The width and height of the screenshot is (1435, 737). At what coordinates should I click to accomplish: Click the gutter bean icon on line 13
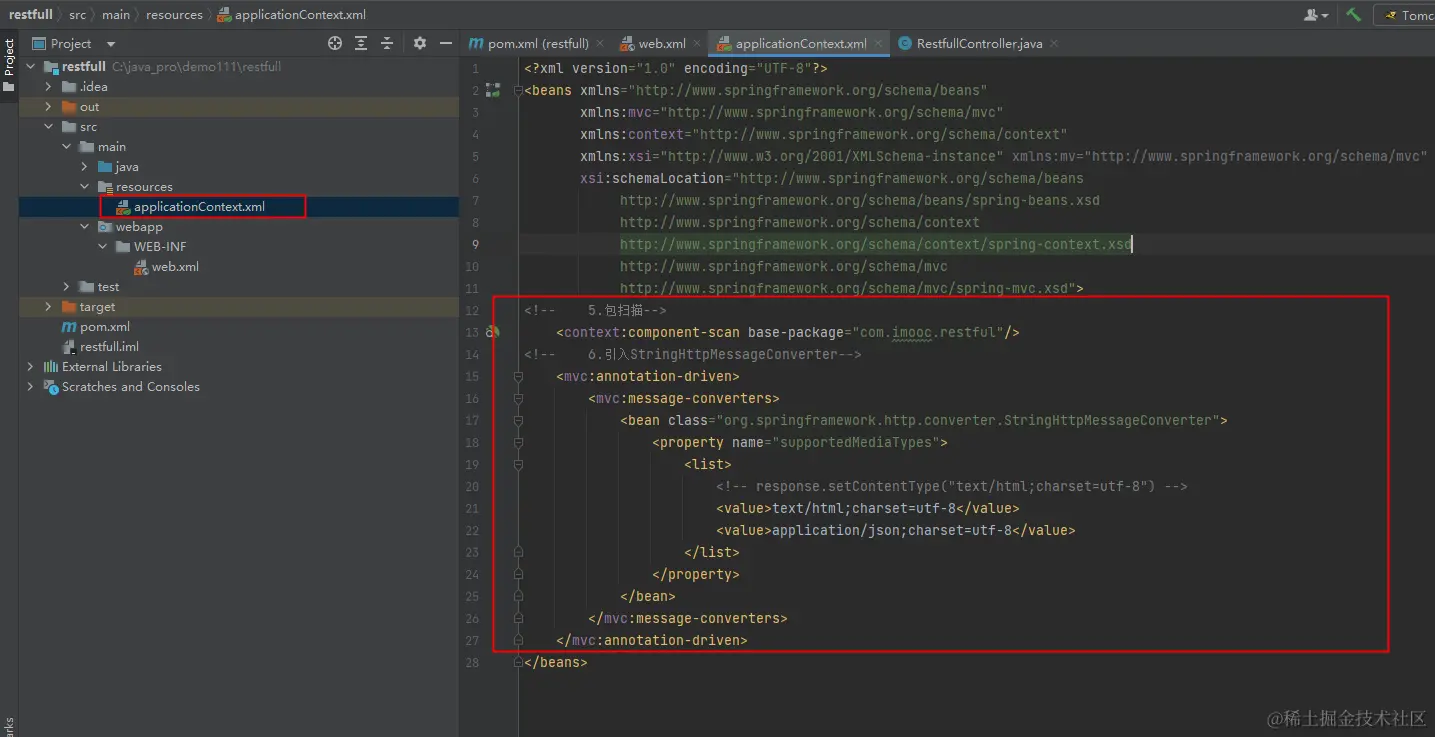point(492,332)
